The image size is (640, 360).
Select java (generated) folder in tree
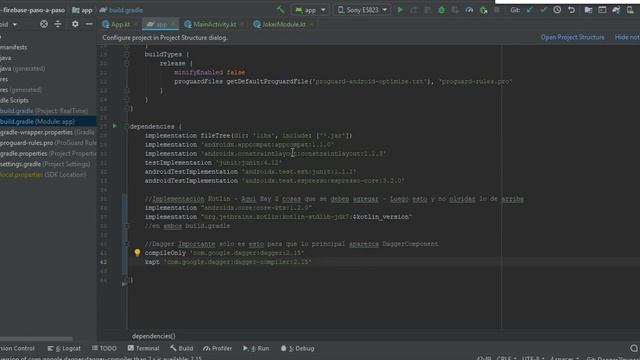click(x=22, y=69)
